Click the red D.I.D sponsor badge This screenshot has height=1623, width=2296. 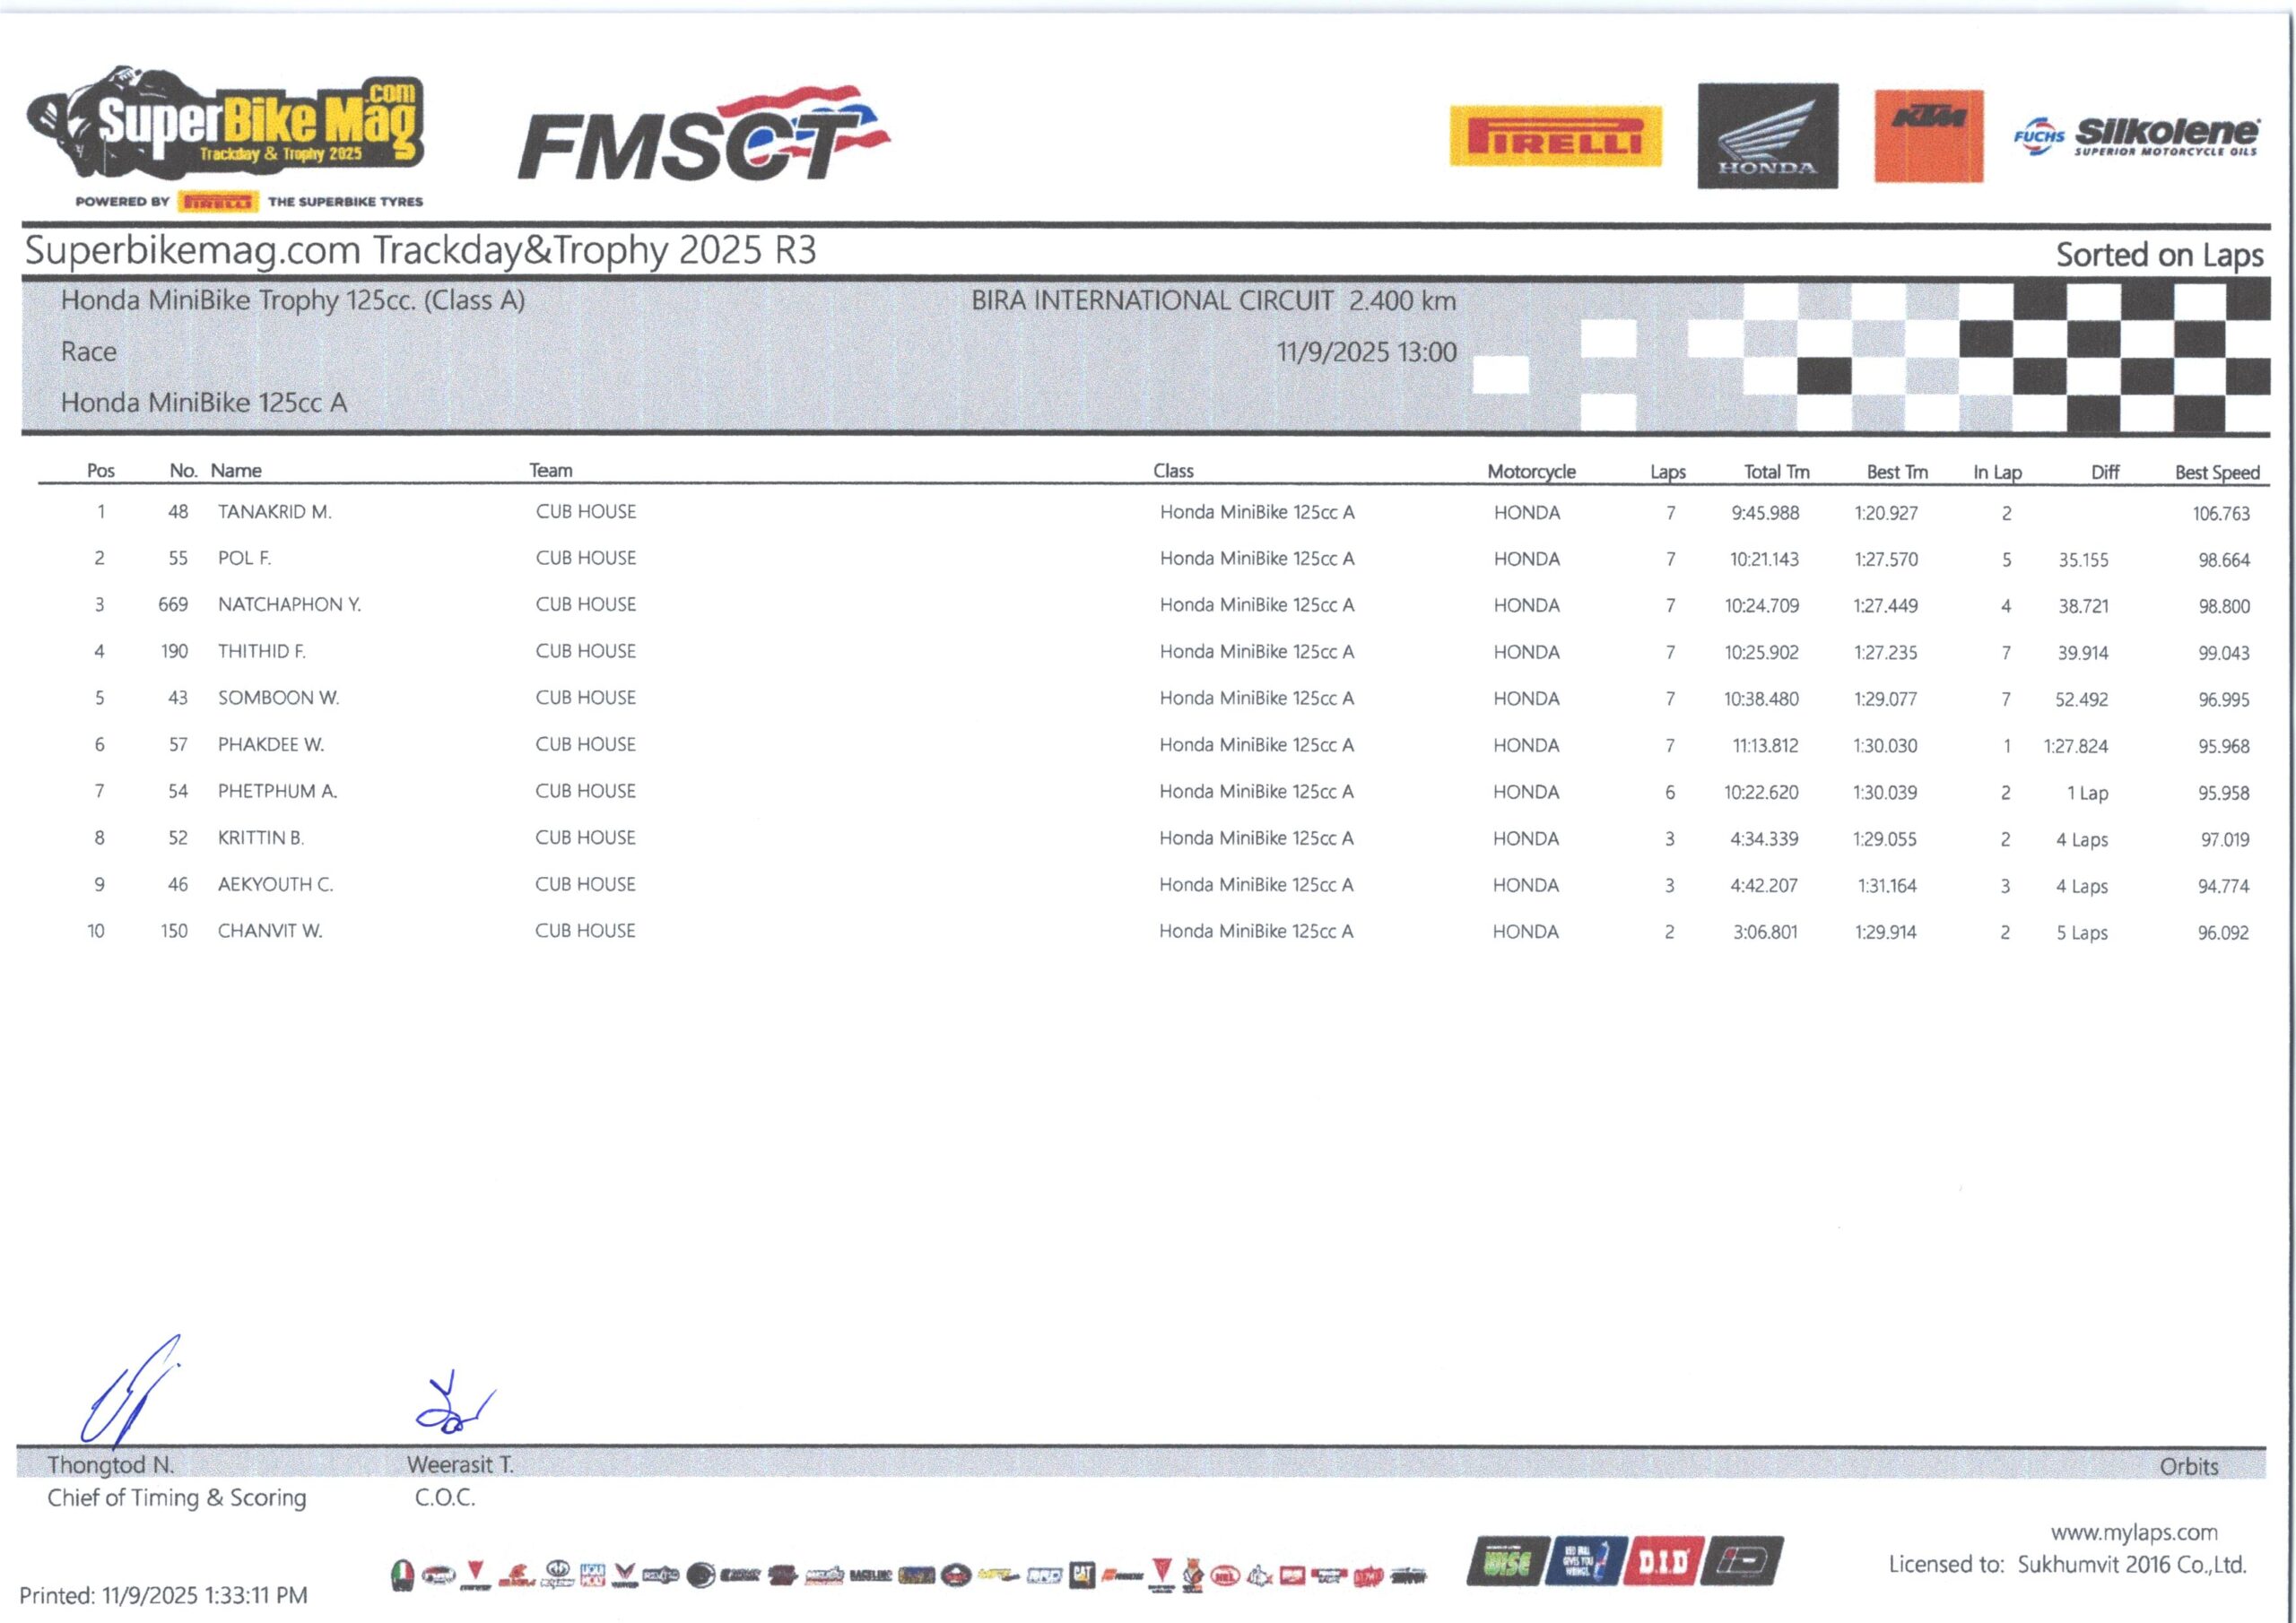(1664, 1561)
